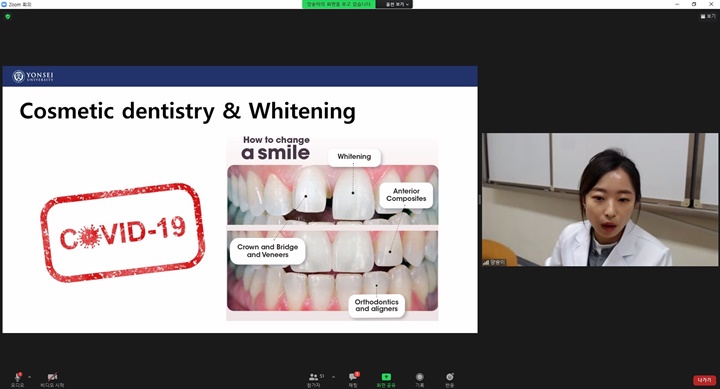Expand audio options caret next to microphone
The image size is (720, 389).
click(29, 377)
